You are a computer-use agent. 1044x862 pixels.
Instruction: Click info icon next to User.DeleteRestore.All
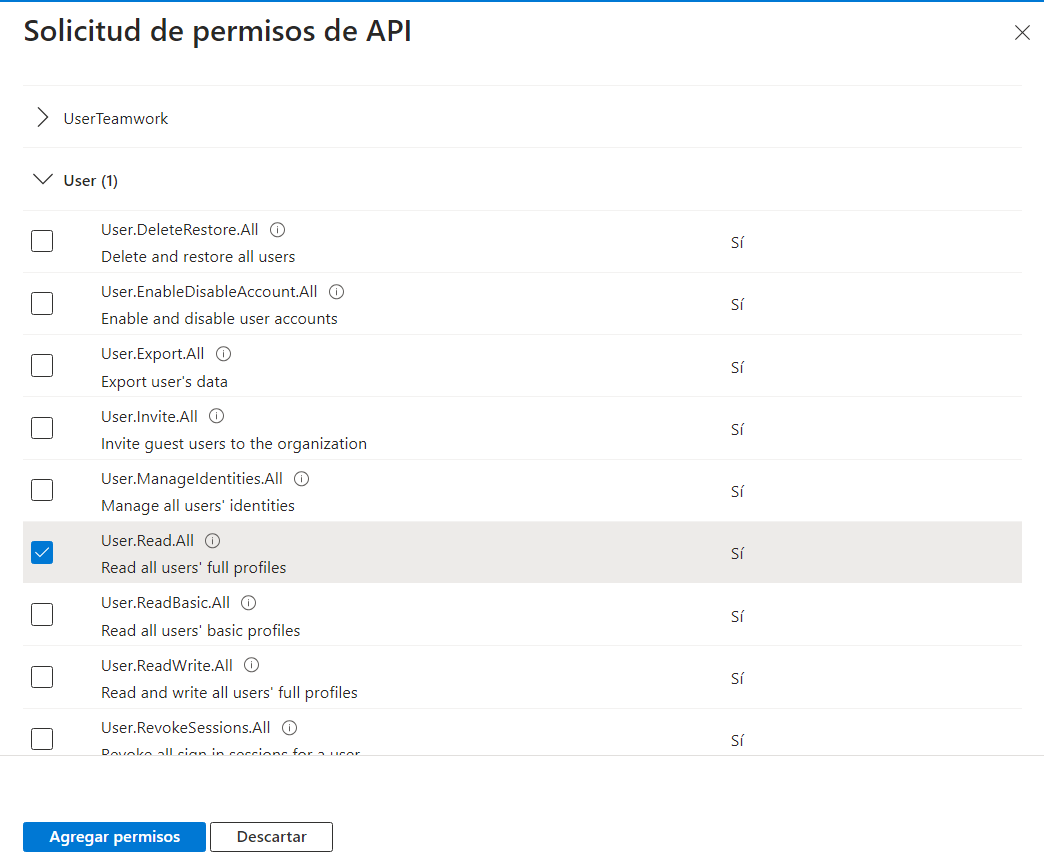[278, 230]
